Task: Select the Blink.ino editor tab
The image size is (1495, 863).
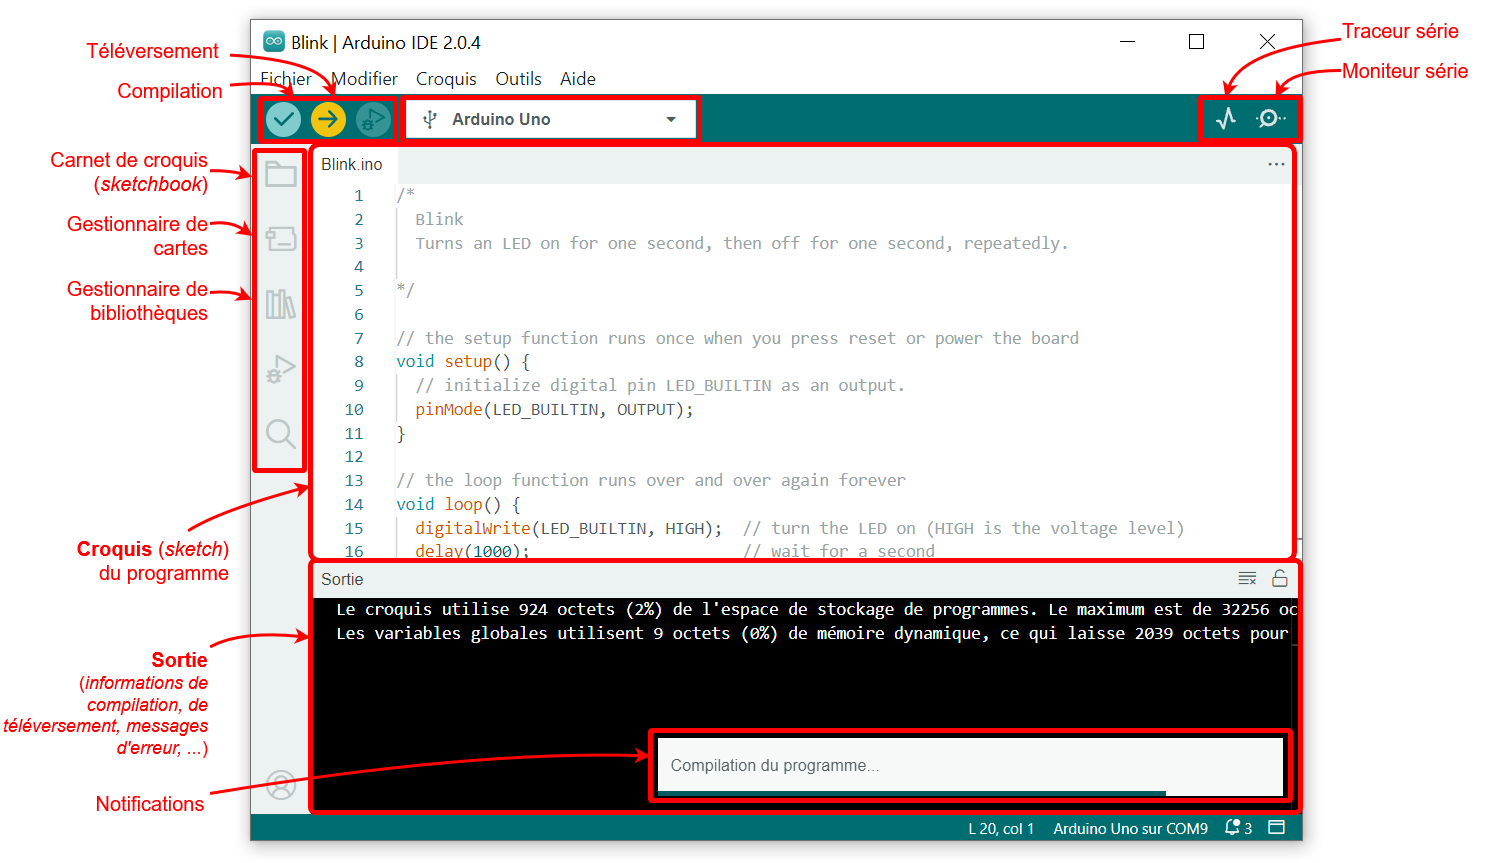Action: click(352, 165)
